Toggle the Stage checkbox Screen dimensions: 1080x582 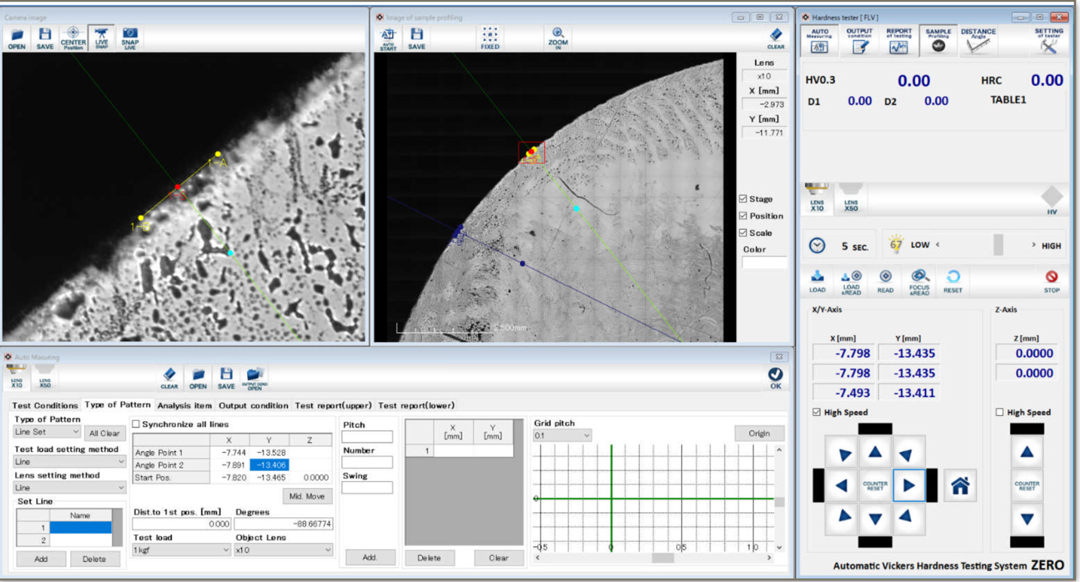point(742,198)
